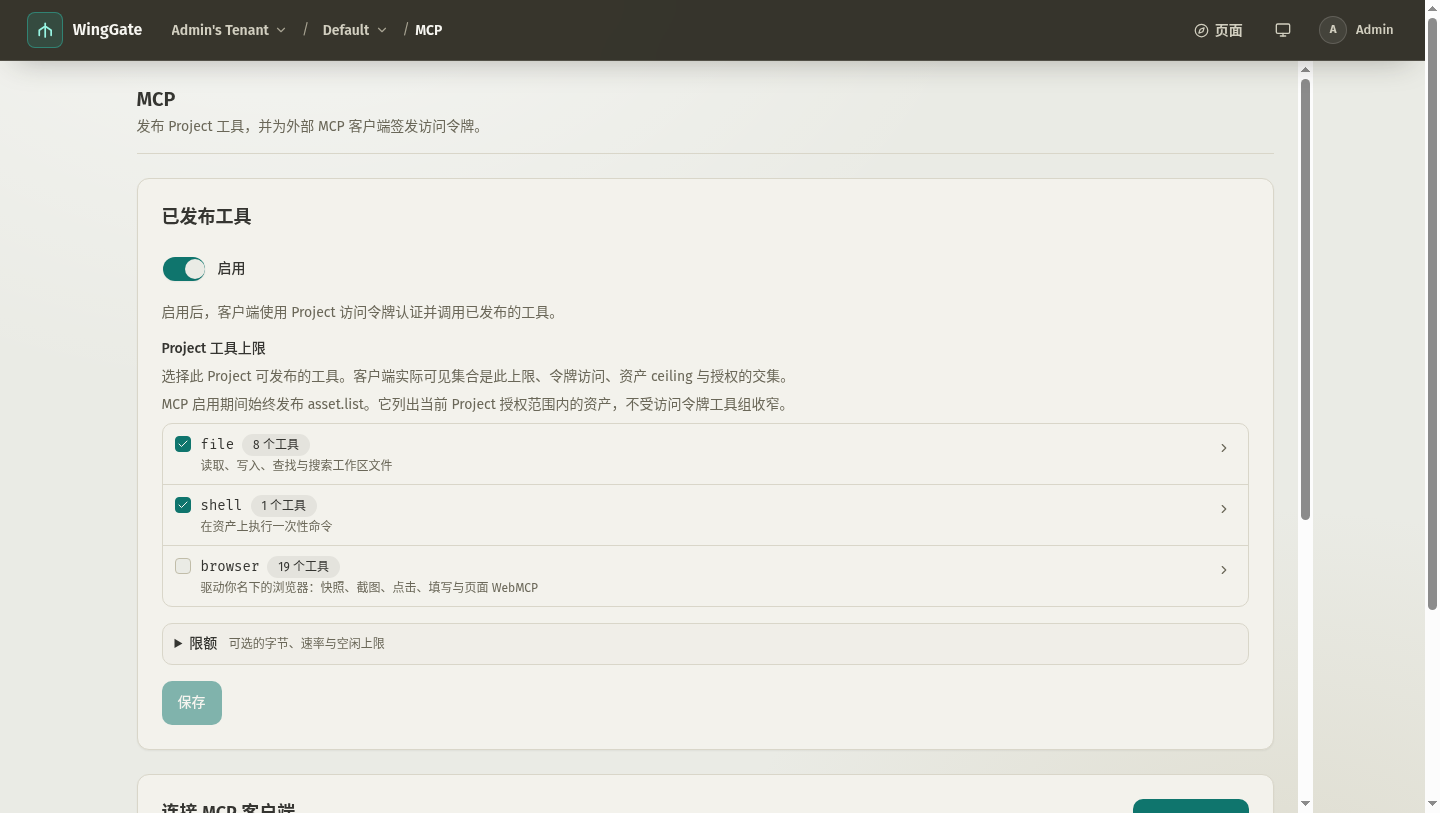Expand the shell row chevron
Viewport: 1440px width, 813px height.
click(x=1223, y=509)
